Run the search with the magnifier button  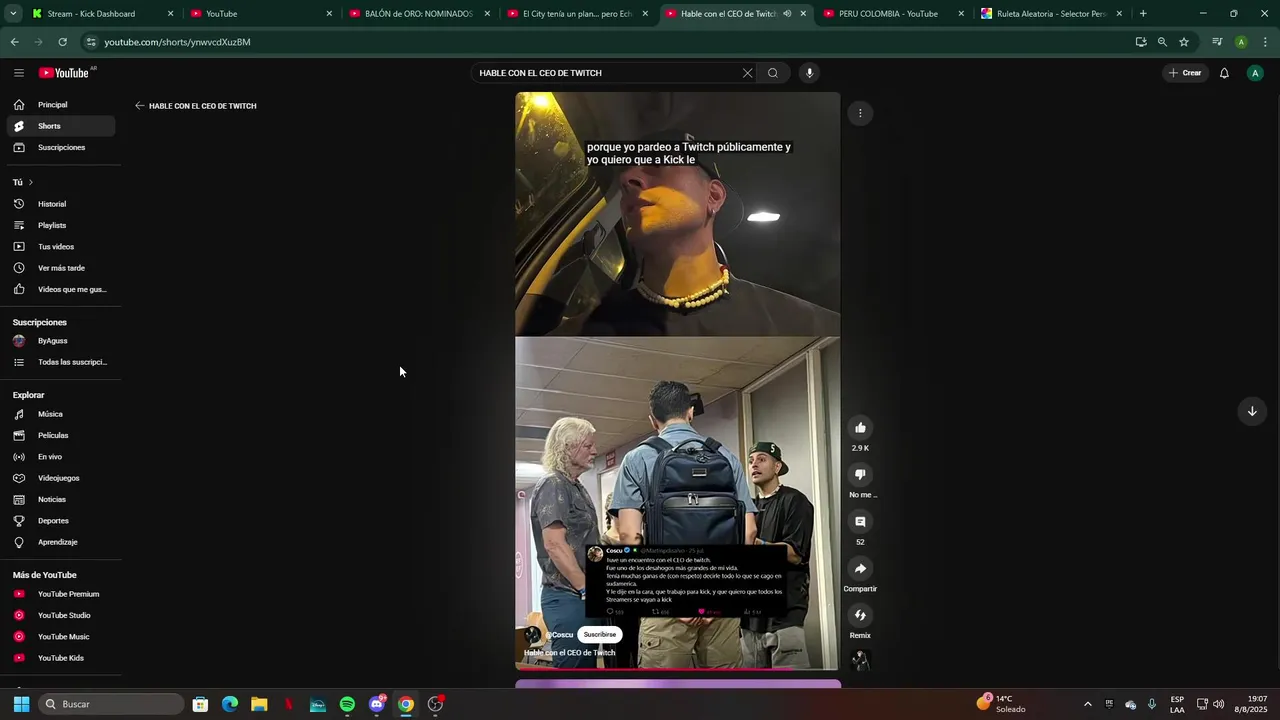pyautogui.click(x=773, y=73)
